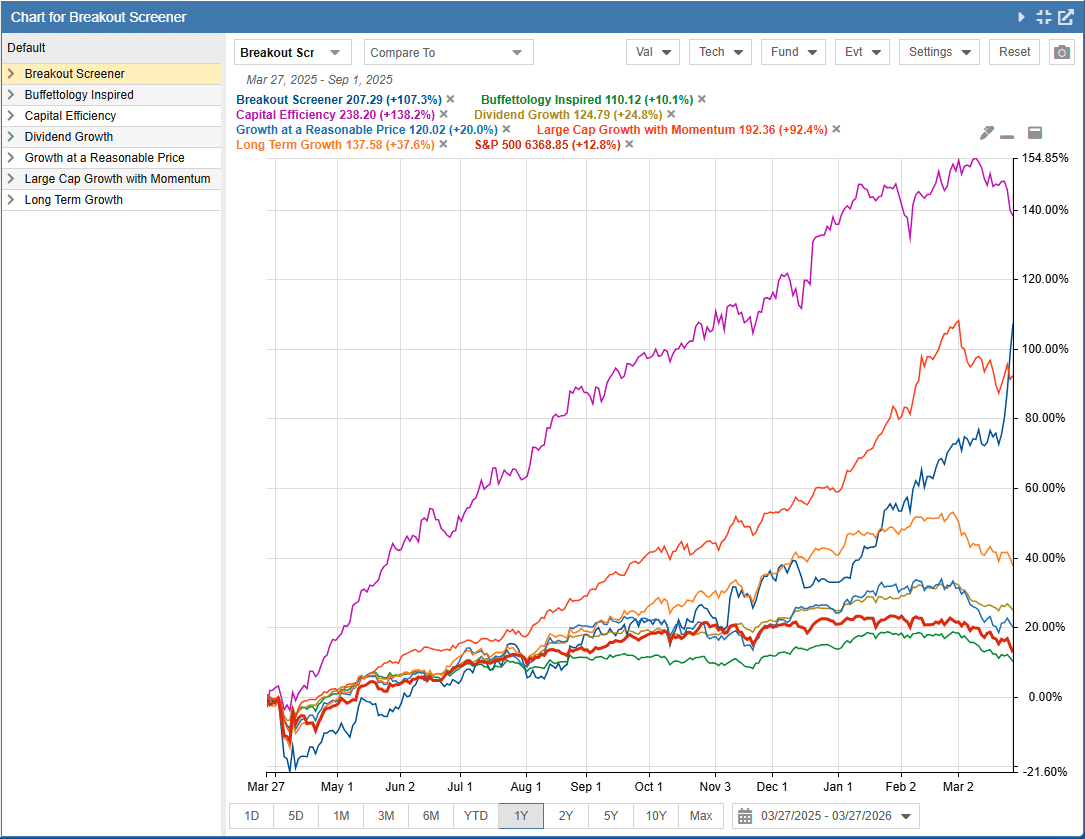The image size is (1085, 839).
Task: Open the Evt events dropdown
Action: [x=862, y=52]
